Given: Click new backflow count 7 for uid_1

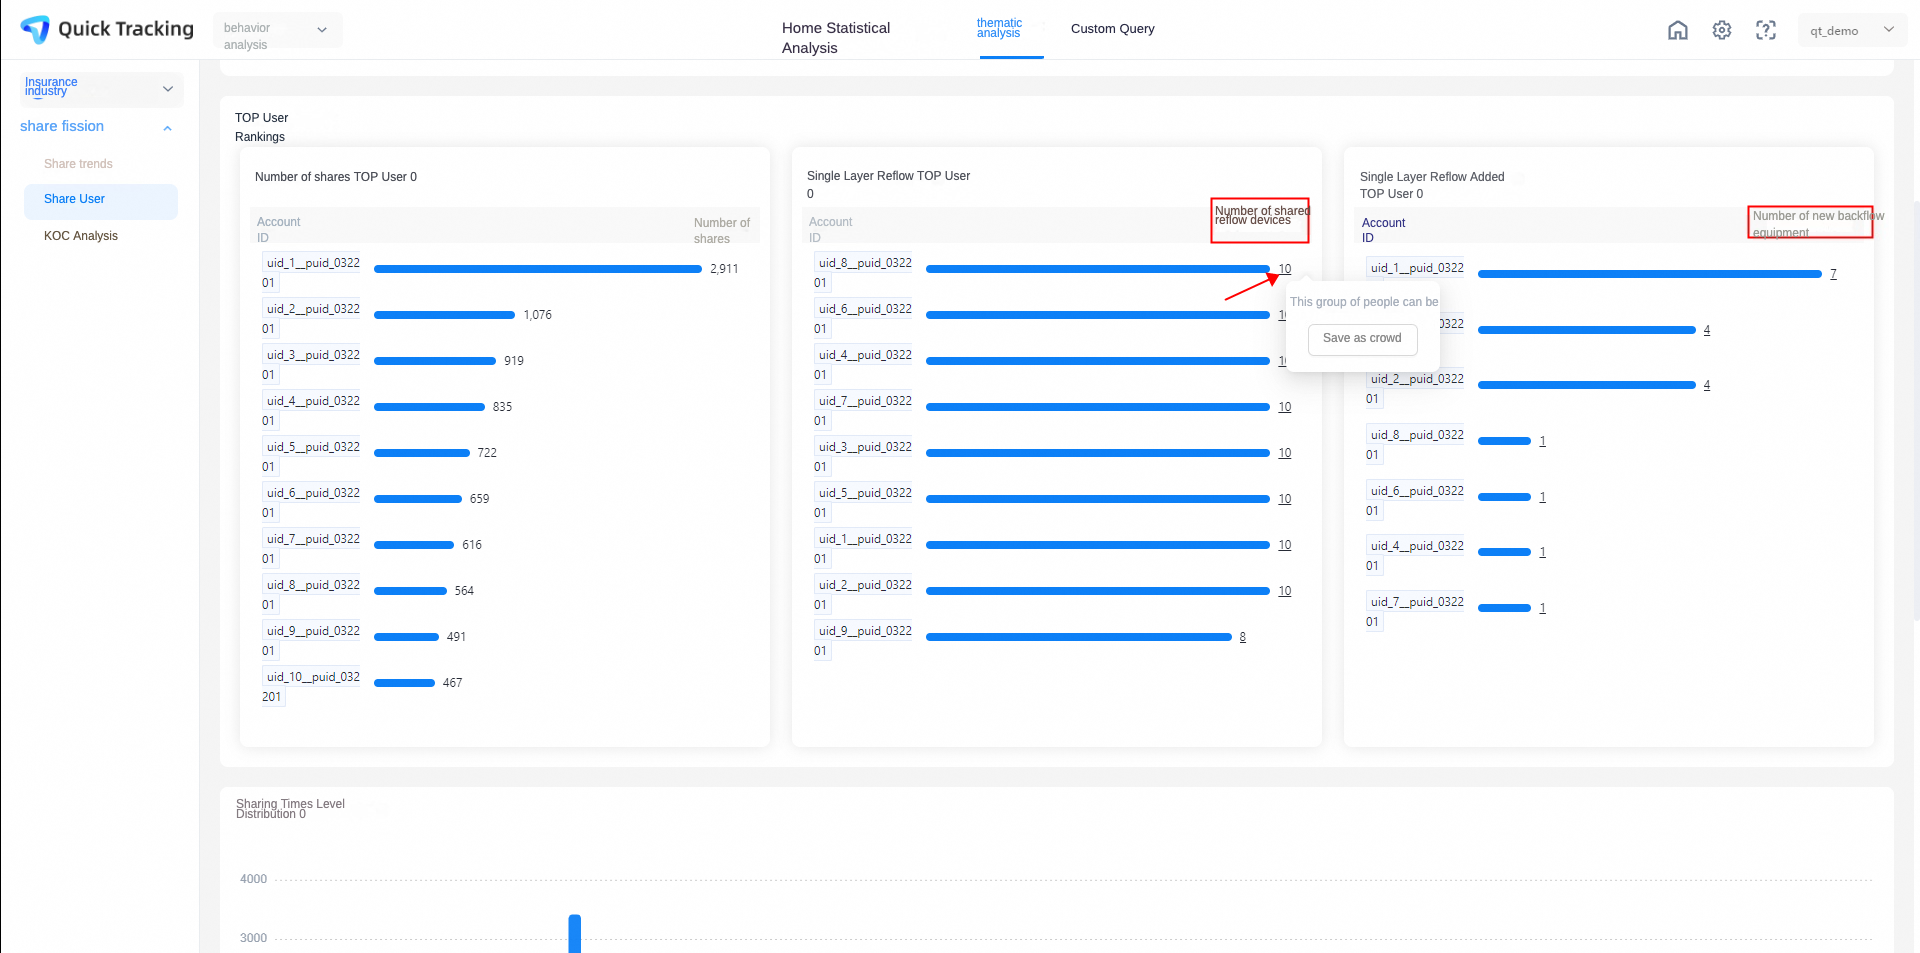Looking at the screenshot, I should [1833, 274].
